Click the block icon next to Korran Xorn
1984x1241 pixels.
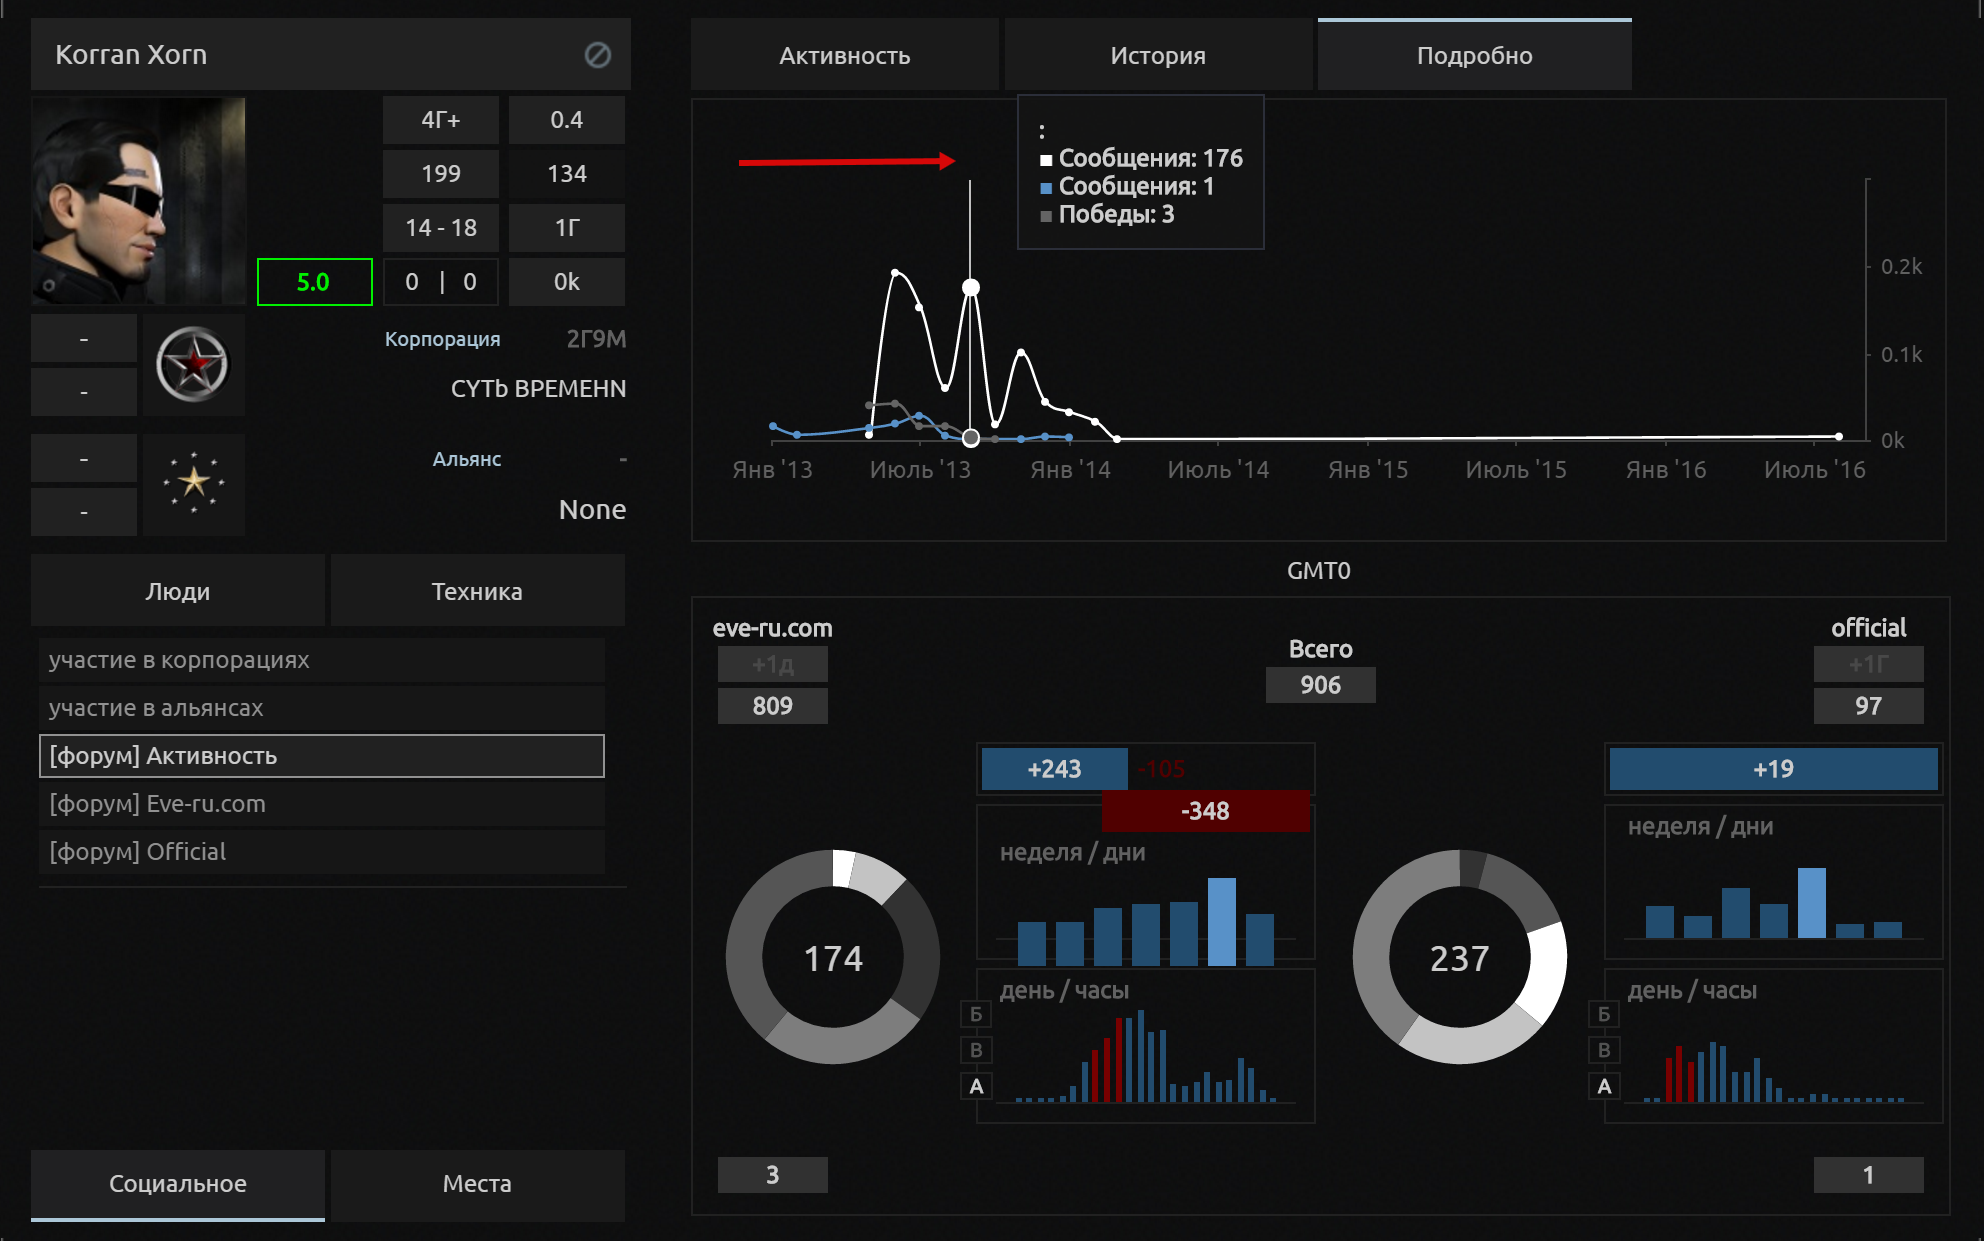pyautogui.click(x=597, y=55)
